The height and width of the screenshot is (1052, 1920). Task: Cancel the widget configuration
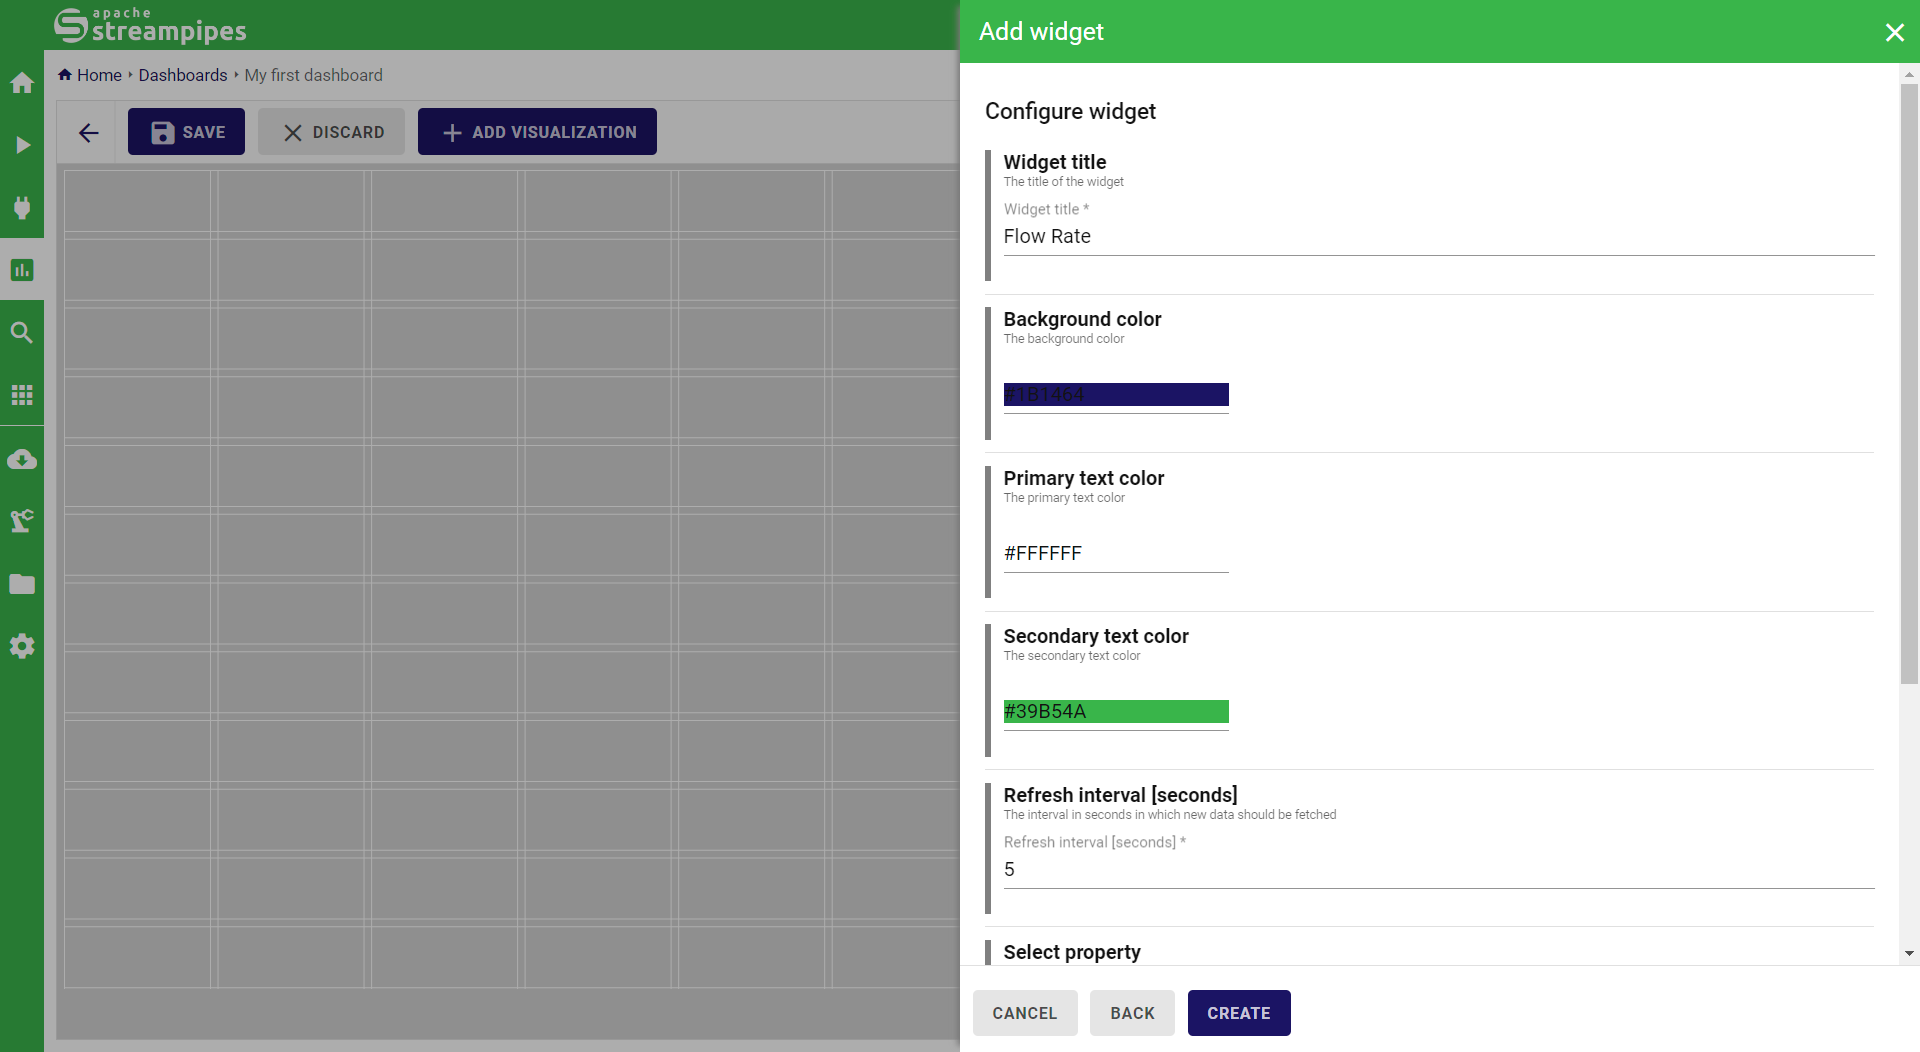[x=1024, y=1013]
